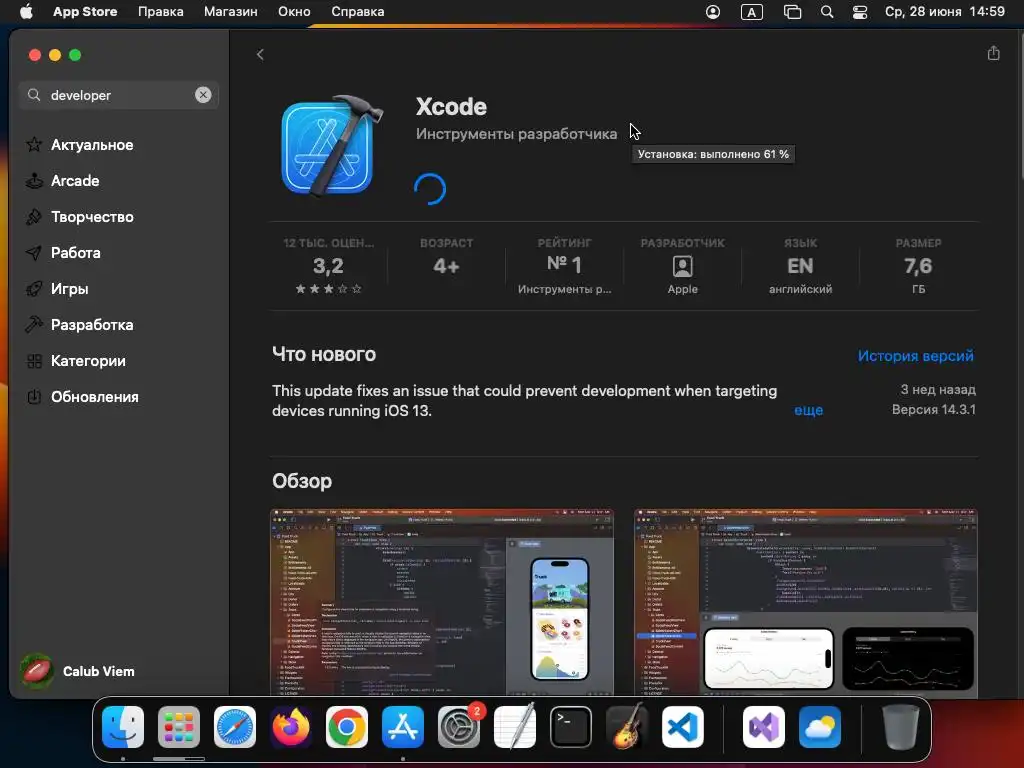Launch Firefox from the Dock
1024x768 pixels.
(291, 727)
